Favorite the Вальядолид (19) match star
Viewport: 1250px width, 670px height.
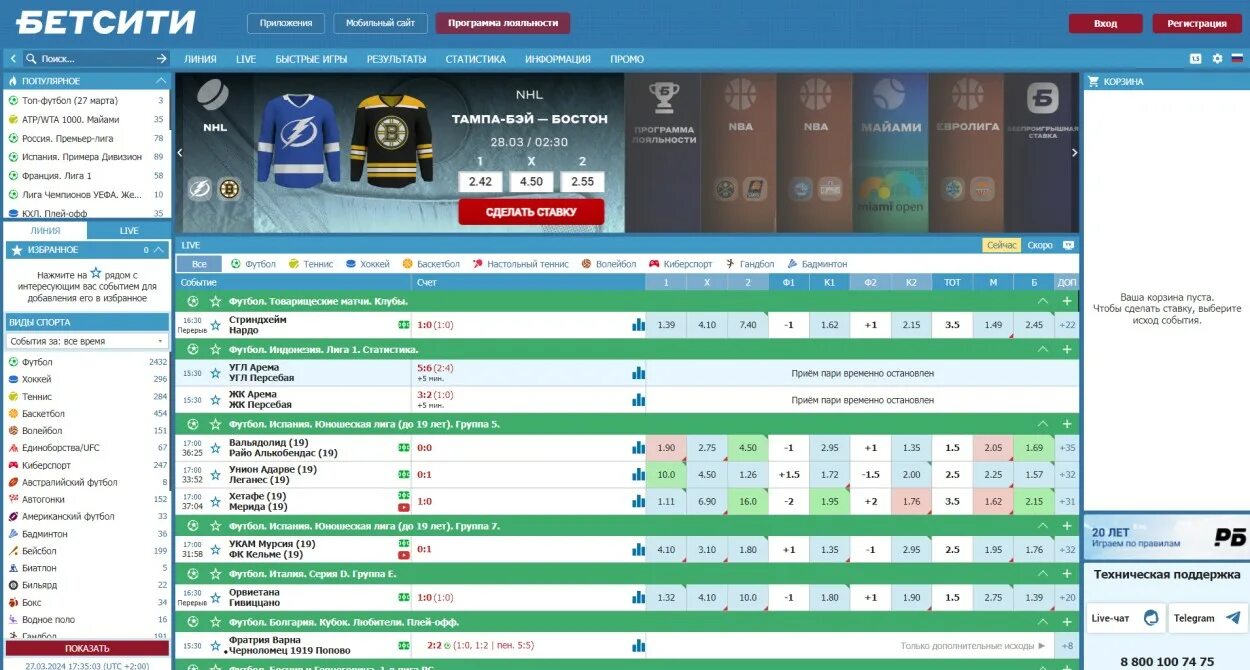[x=215, y=448]
